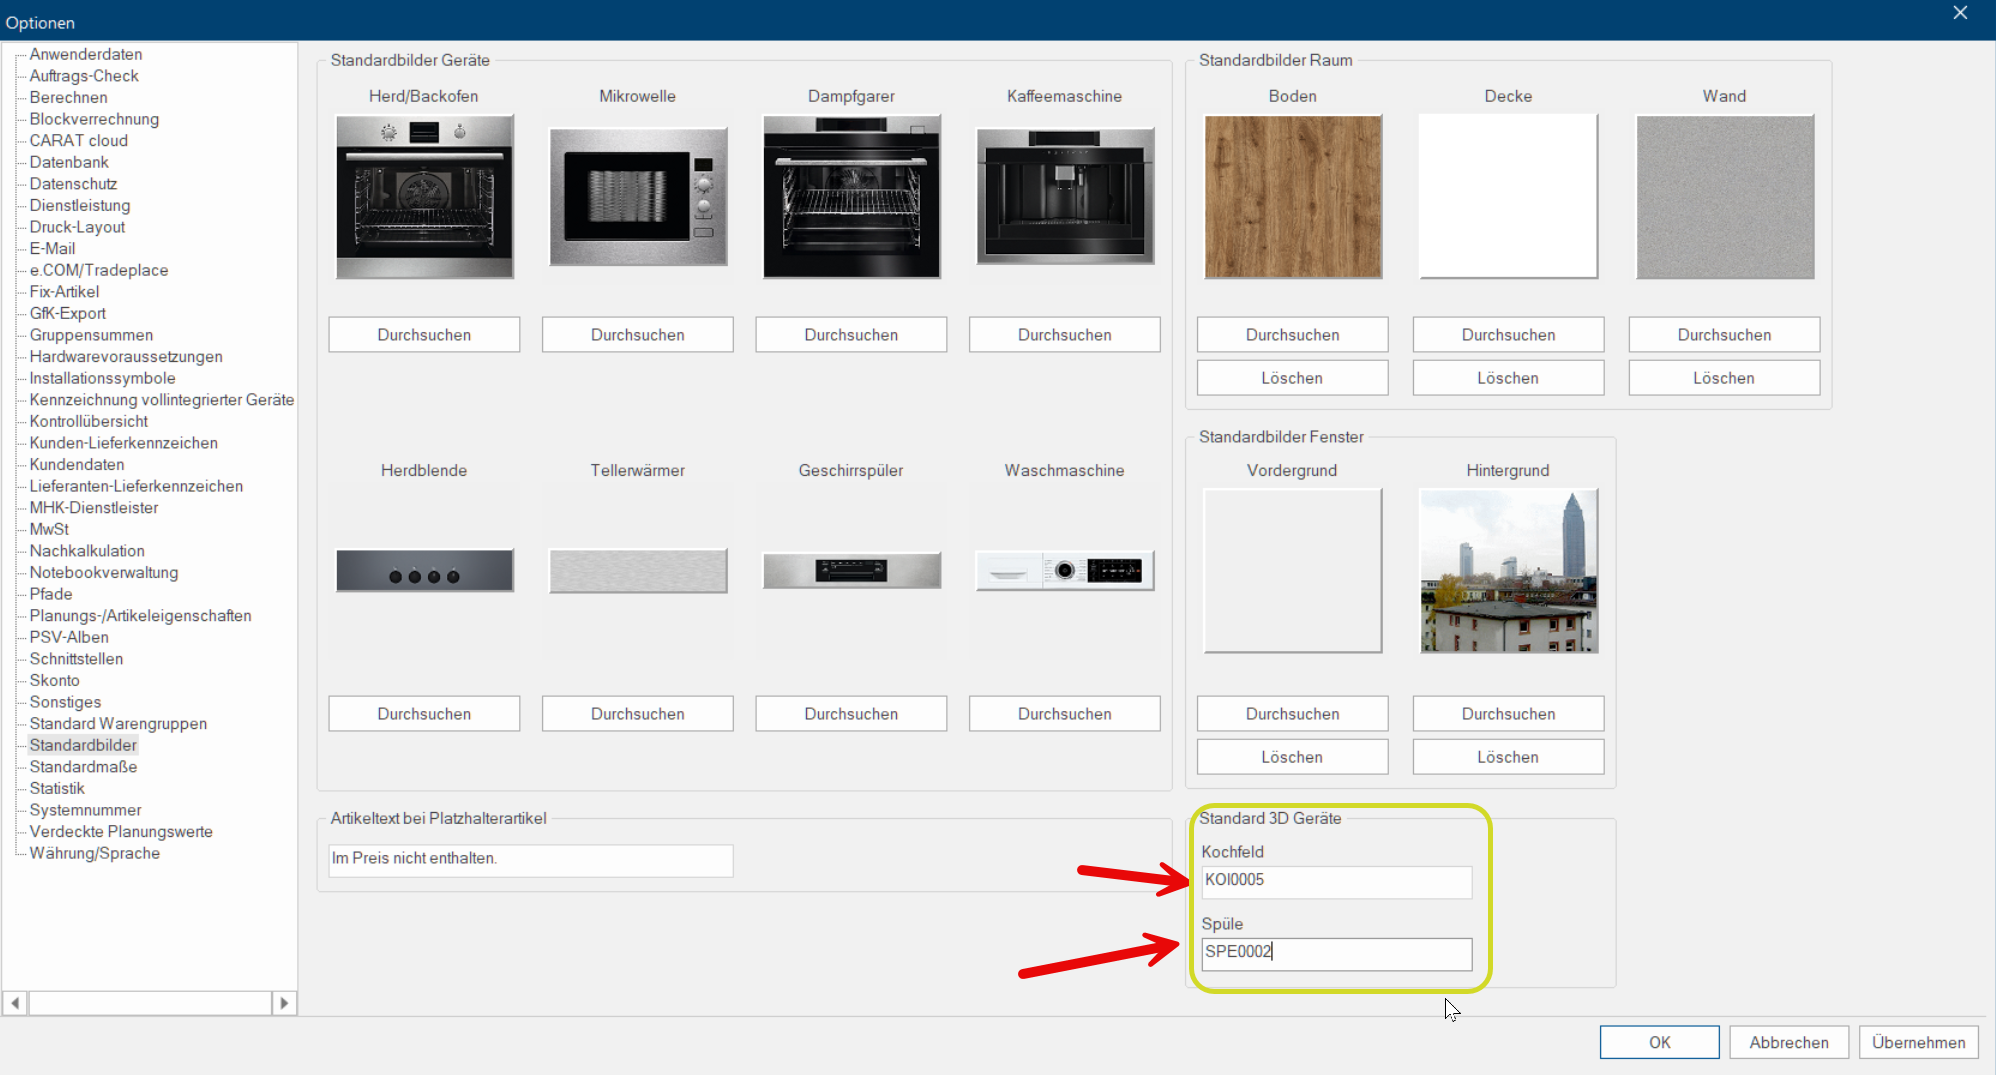Select the Herdblende thumbnail image
Image resolution: width=1996 pixels, height=1075 pixels.
coord(424,570)
